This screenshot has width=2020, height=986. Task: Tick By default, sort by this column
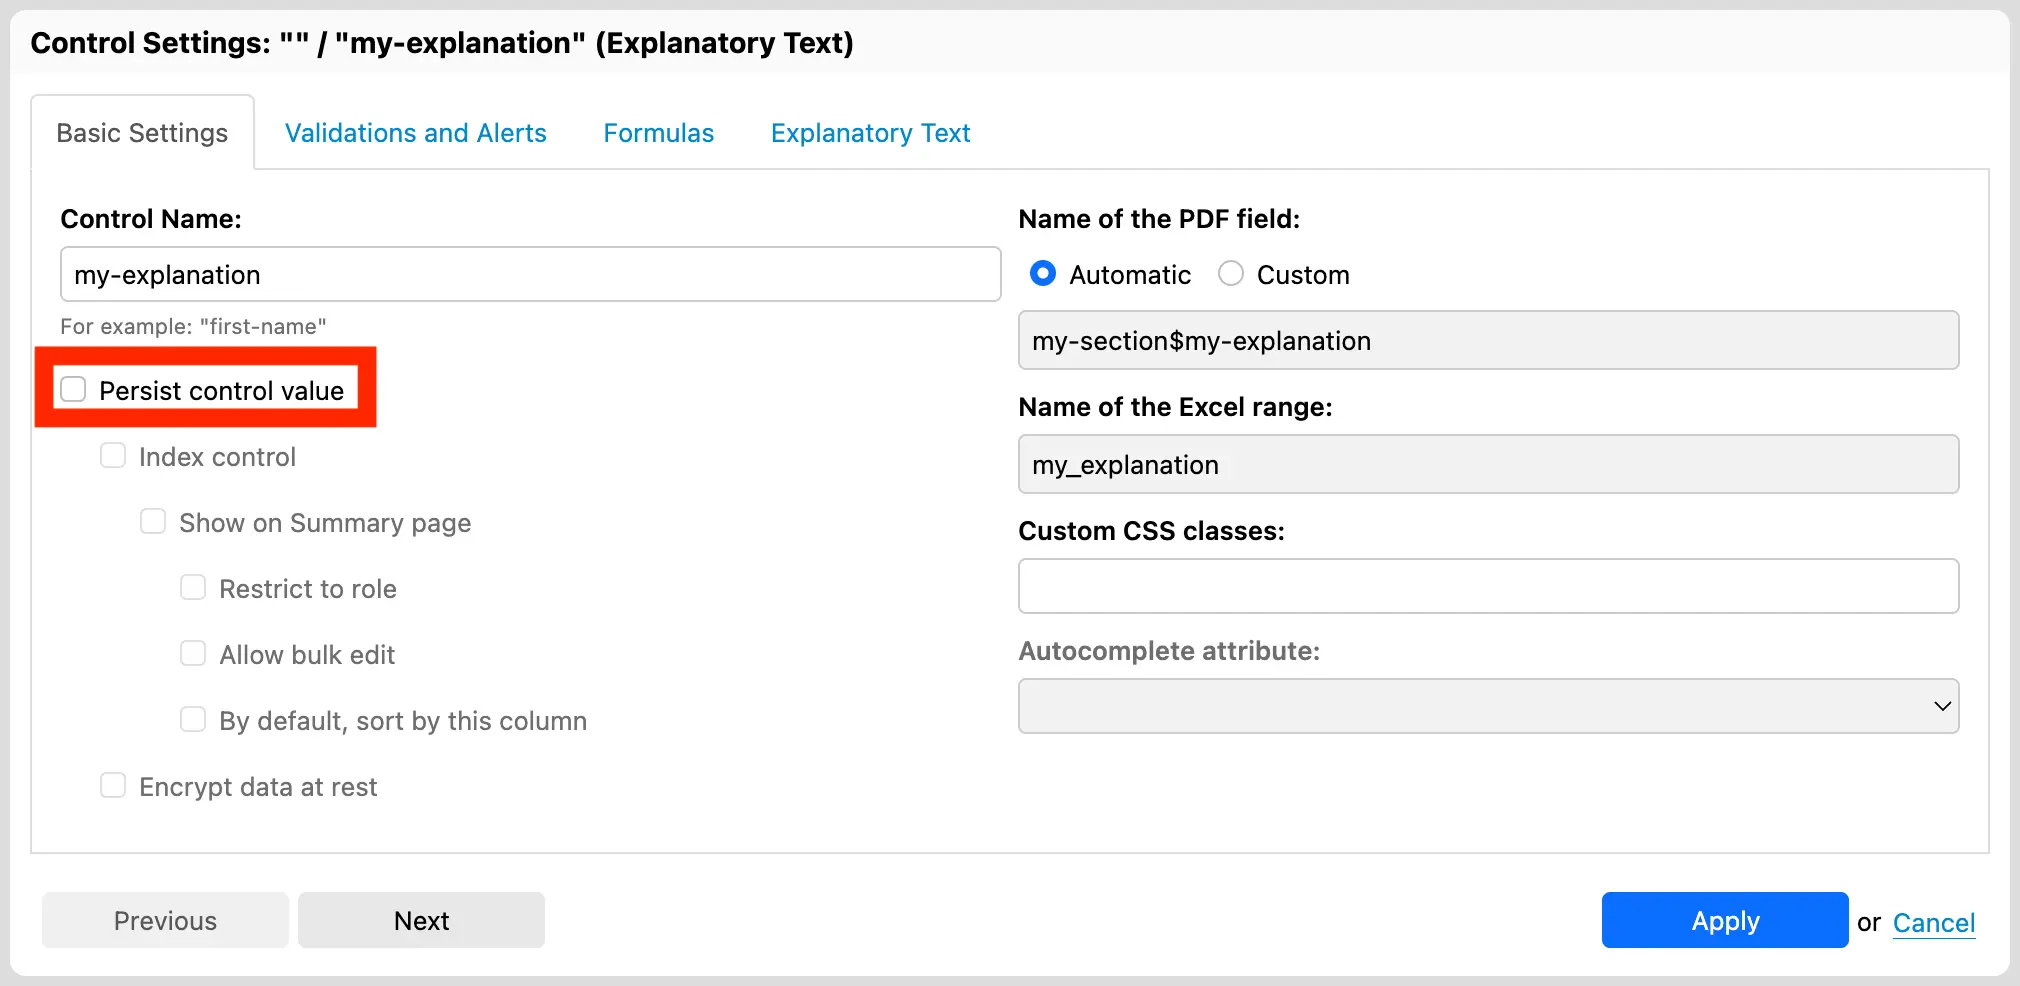click(x=193, y=720)
